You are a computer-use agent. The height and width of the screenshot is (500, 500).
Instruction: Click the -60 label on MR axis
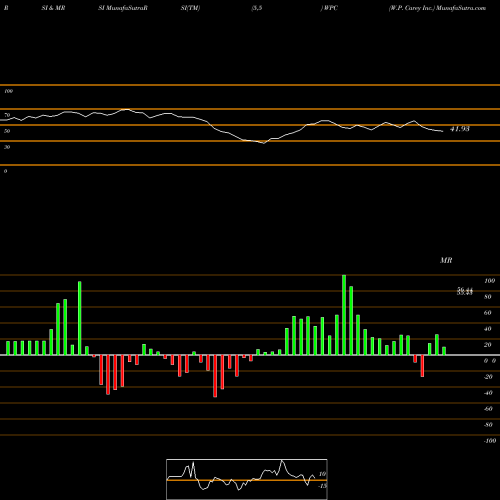488,409
